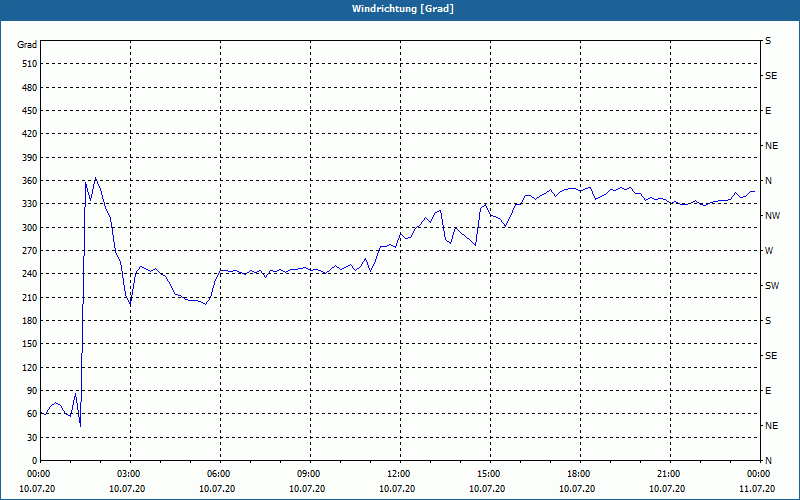Click the topmost S compass label
This screenshot has height=500, width=800.
click(x=768, y=41)
